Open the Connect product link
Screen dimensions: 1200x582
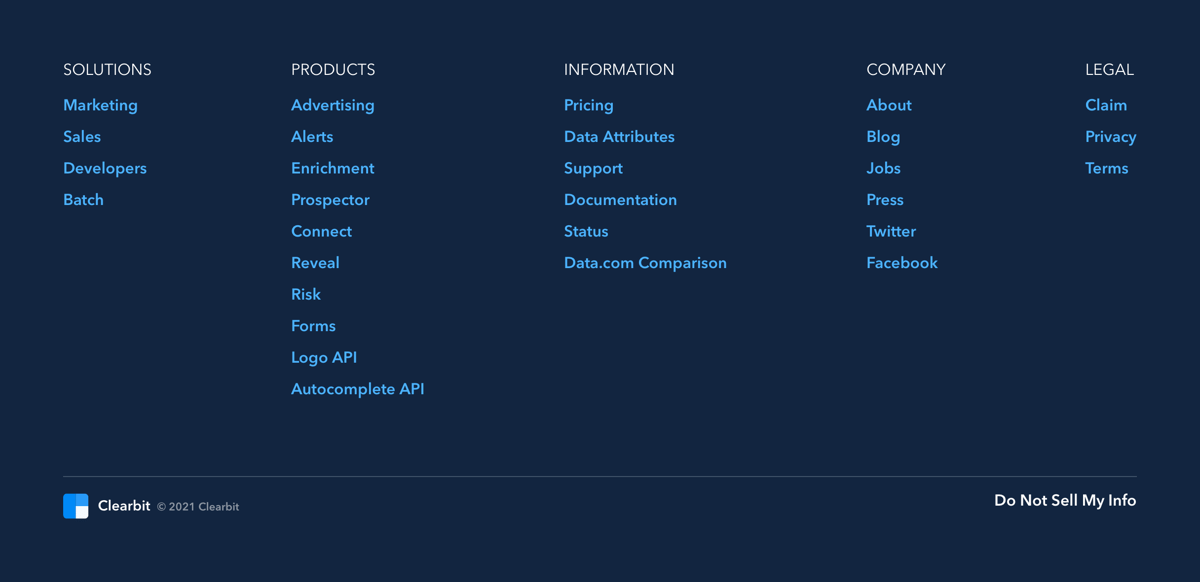tap(321, 231)
